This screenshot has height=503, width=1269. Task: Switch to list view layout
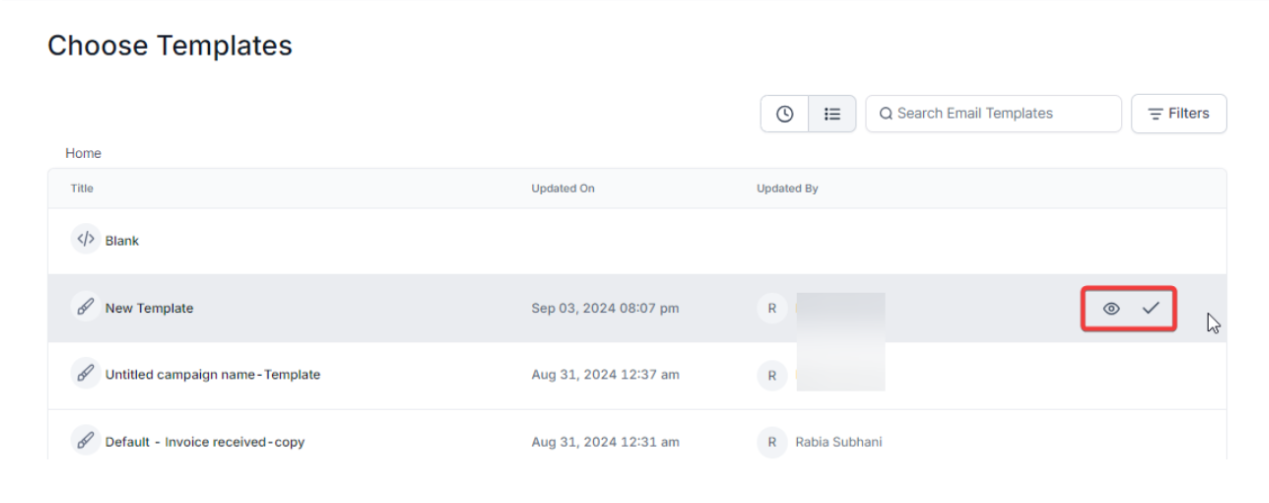click(832, 114)
